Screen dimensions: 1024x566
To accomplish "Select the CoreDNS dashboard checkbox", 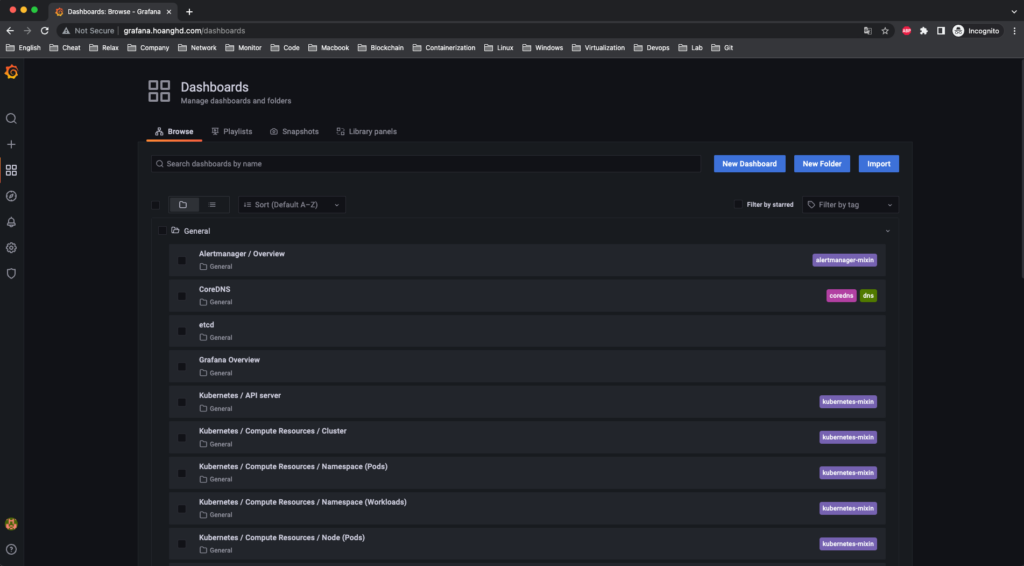I will coord(182,296).
